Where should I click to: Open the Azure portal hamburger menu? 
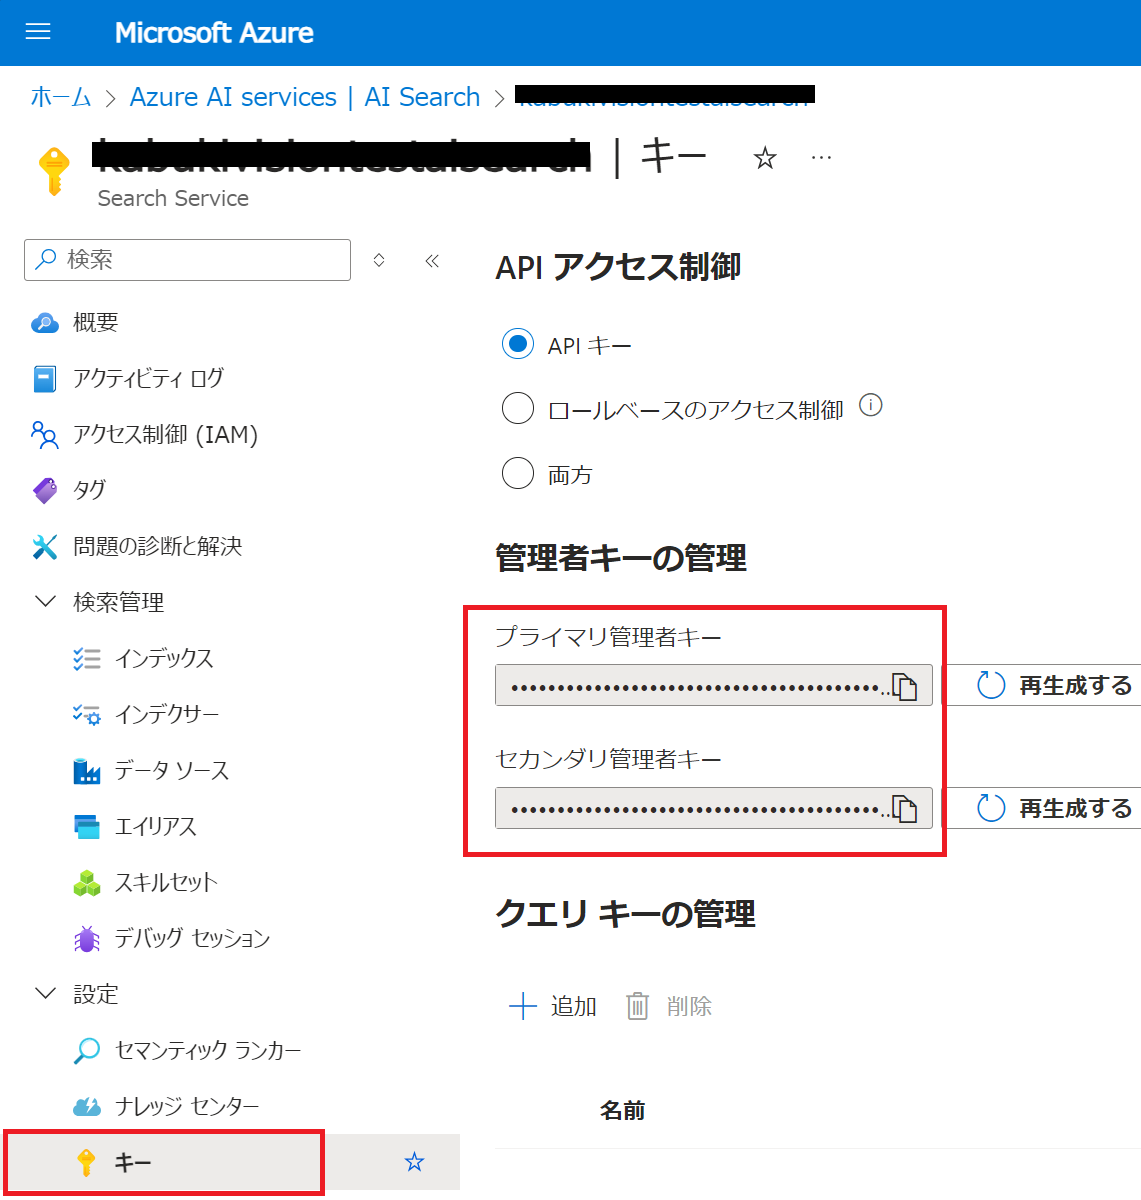38,32
